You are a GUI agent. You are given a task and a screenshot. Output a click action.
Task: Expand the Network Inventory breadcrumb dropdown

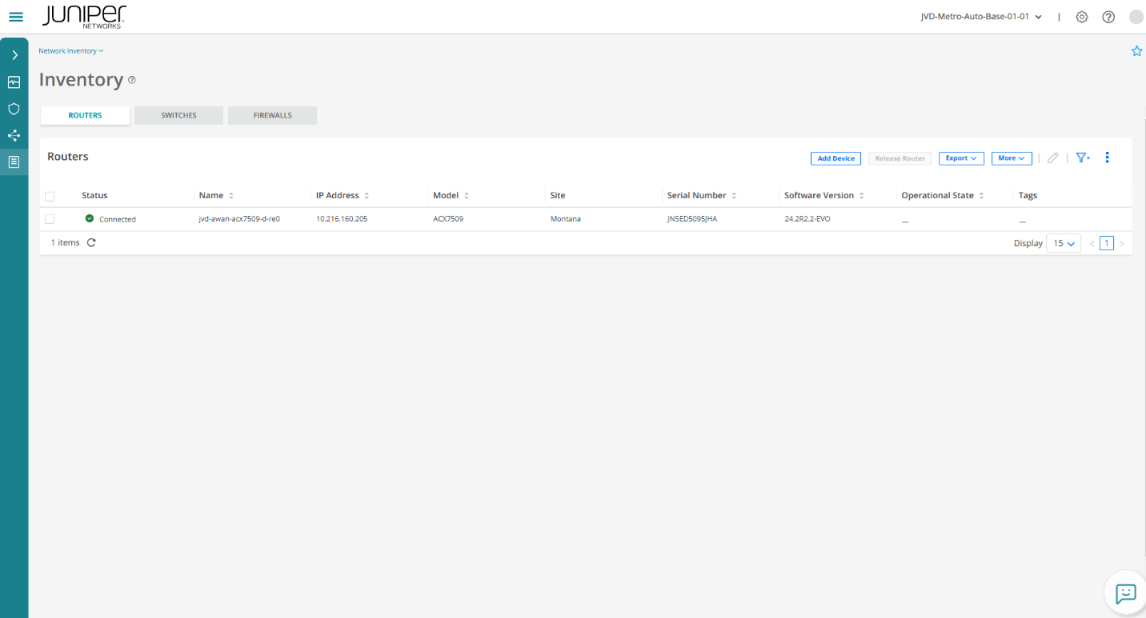tap(71, 51)
